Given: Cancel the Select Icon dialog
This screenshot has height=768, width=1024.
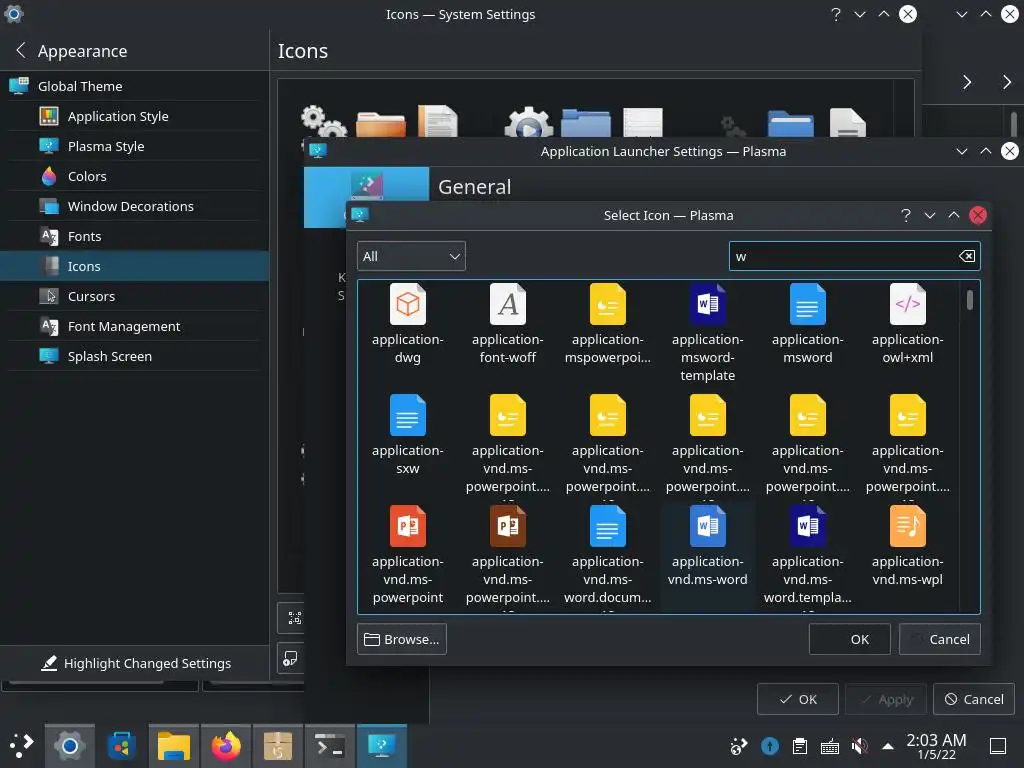Looking at the screenshot, I should (940, 639).
